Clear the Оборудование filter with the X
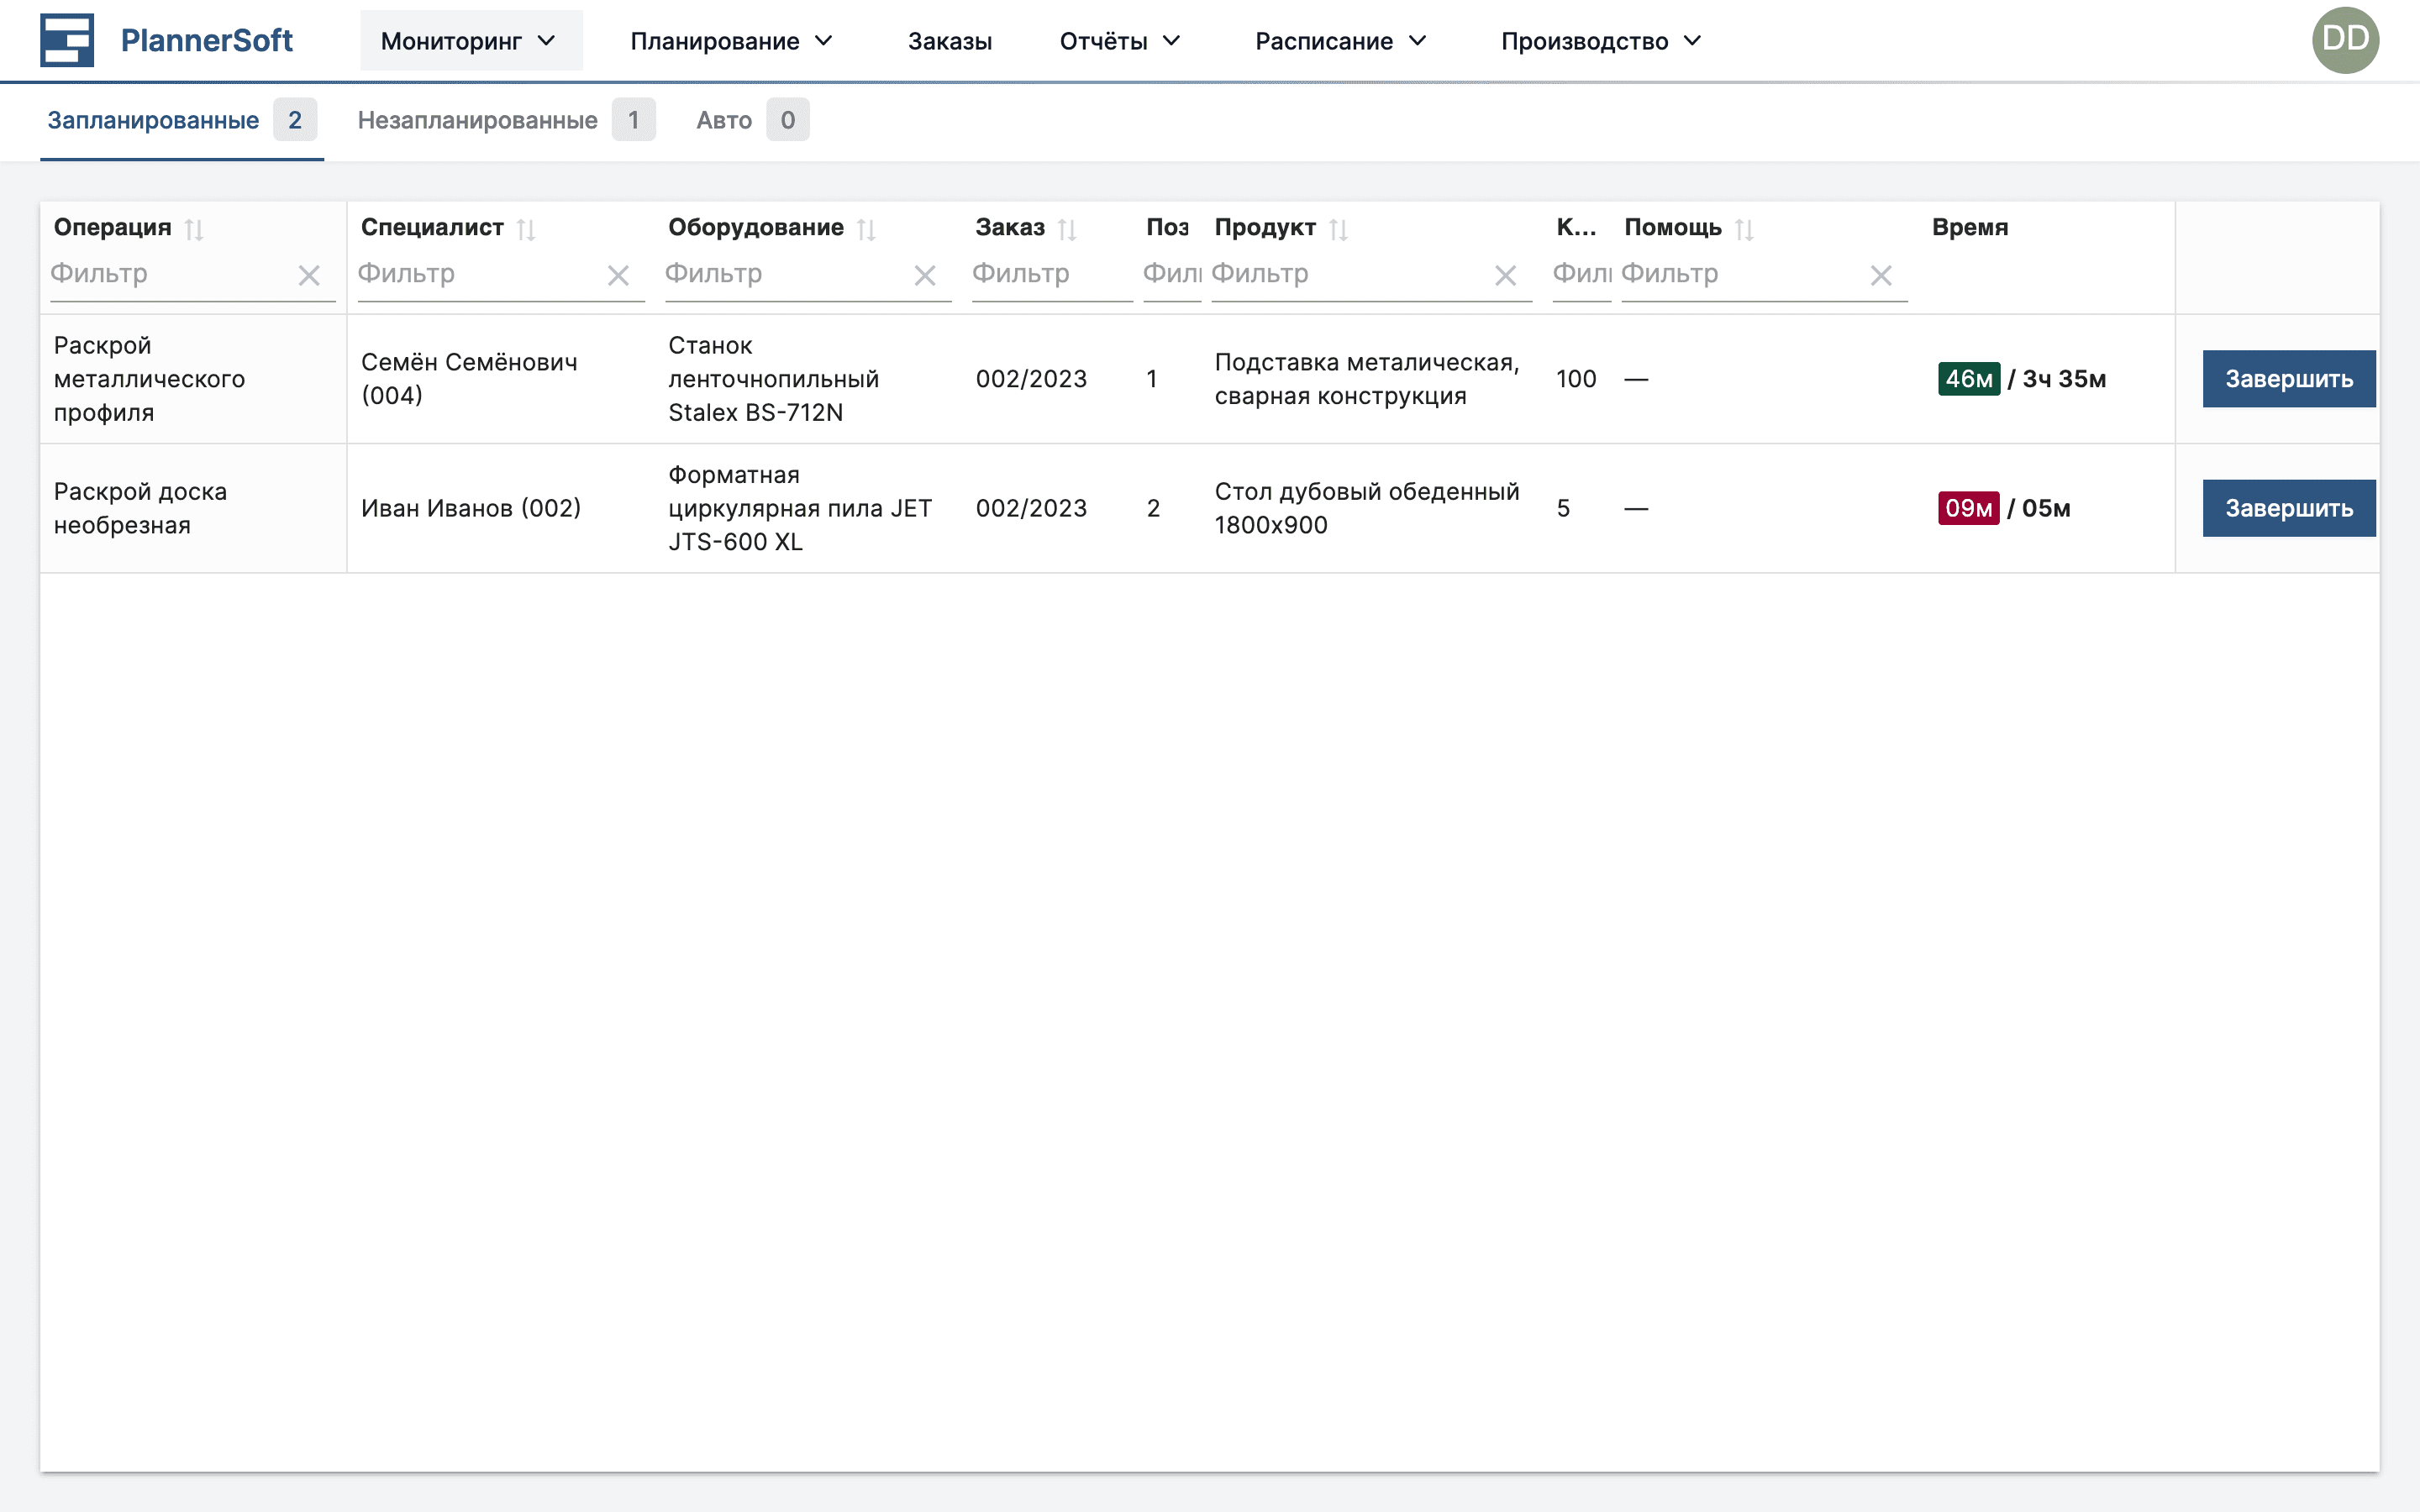 925,275
